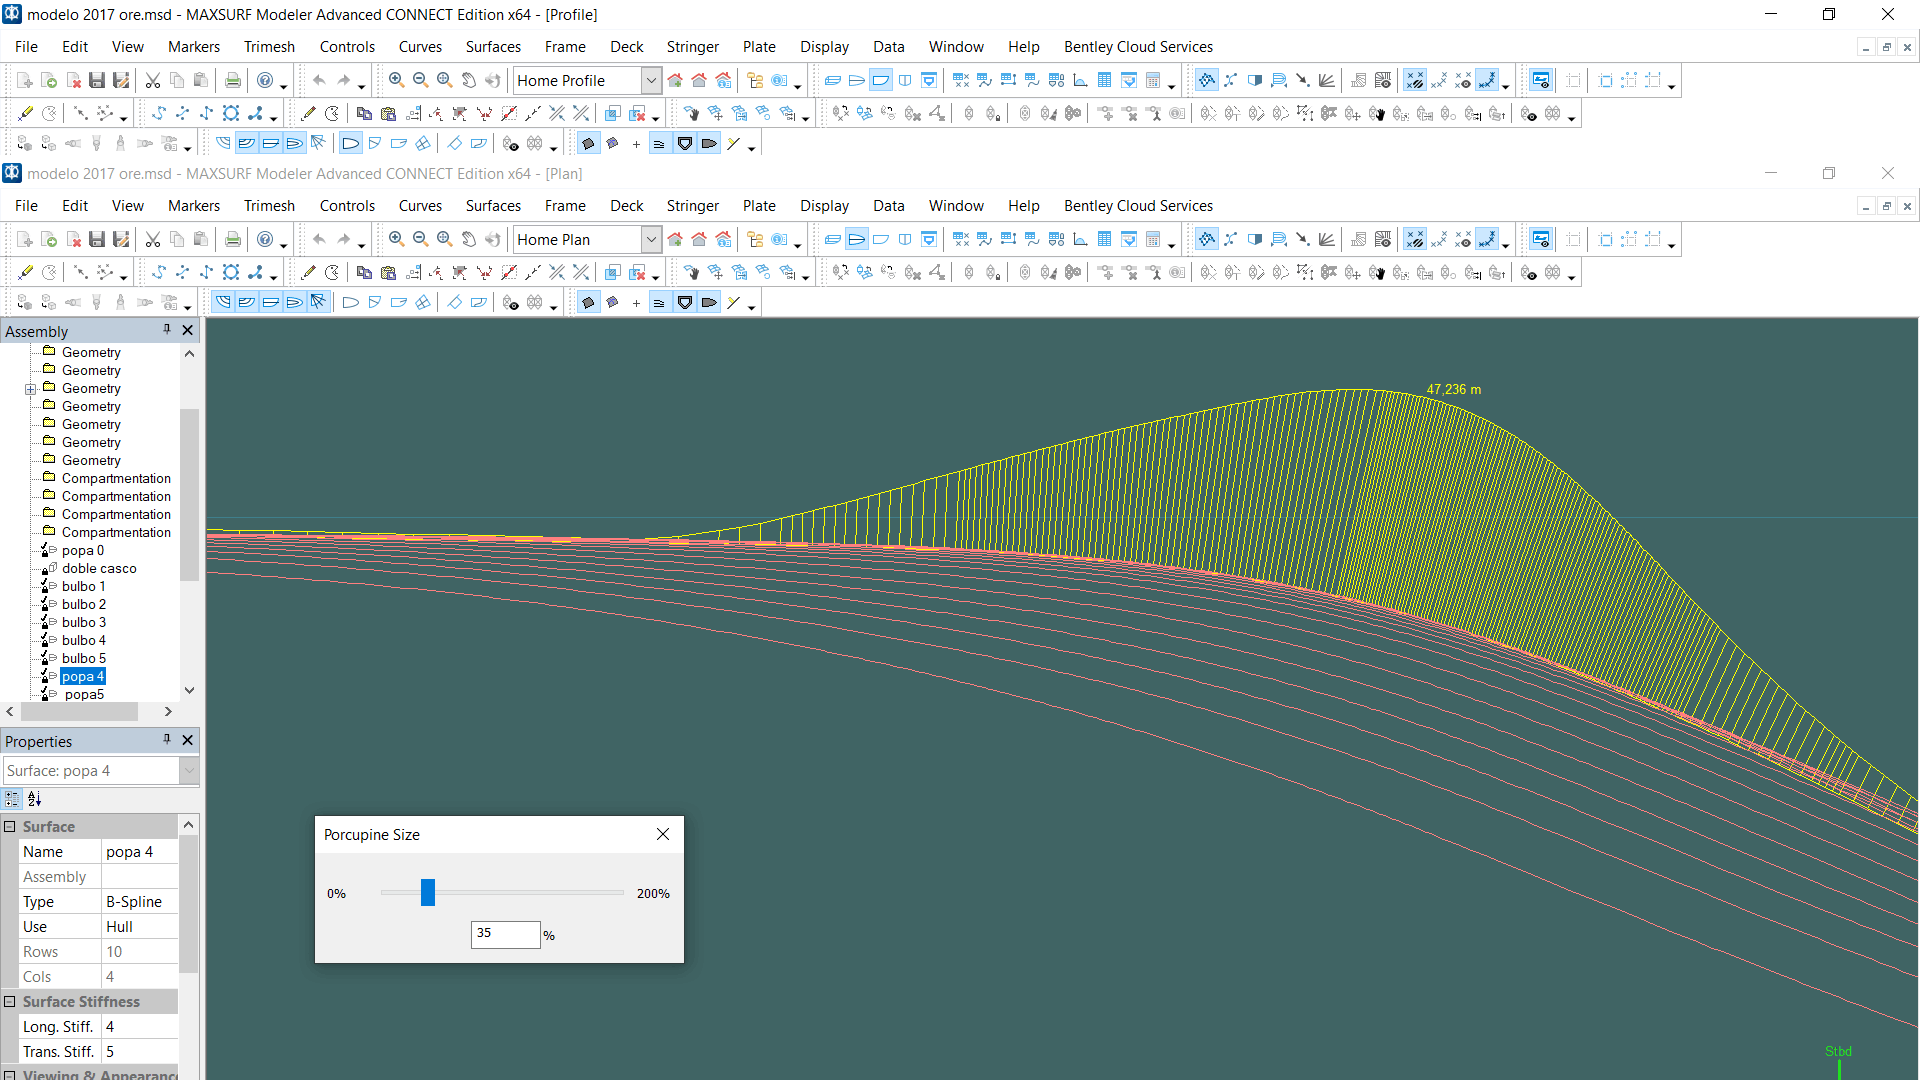Open calculator icon in Plan window toolbar
The height and width of the screenshot is (1080, 1920).
point(1153,240)
